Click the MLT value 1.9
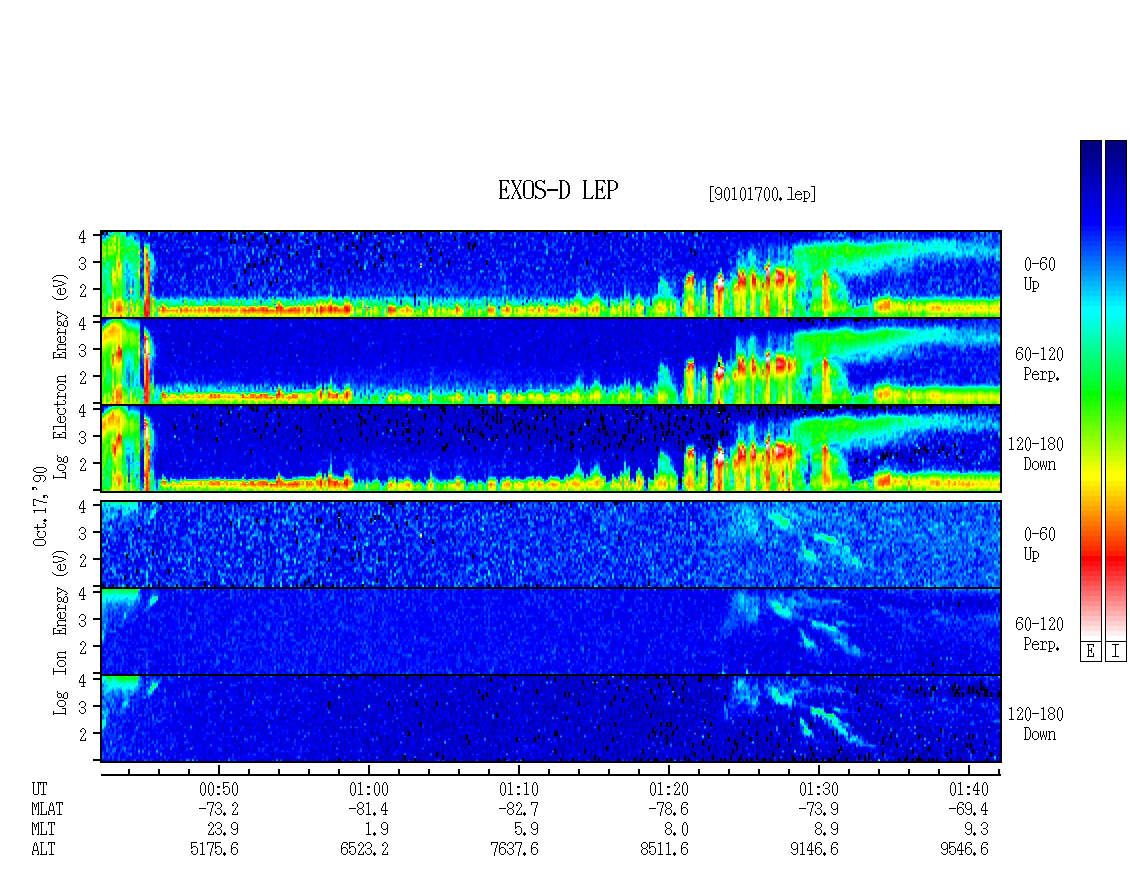Image resolution: width=1130 pixels, height=875 pixels. (377, 830)
